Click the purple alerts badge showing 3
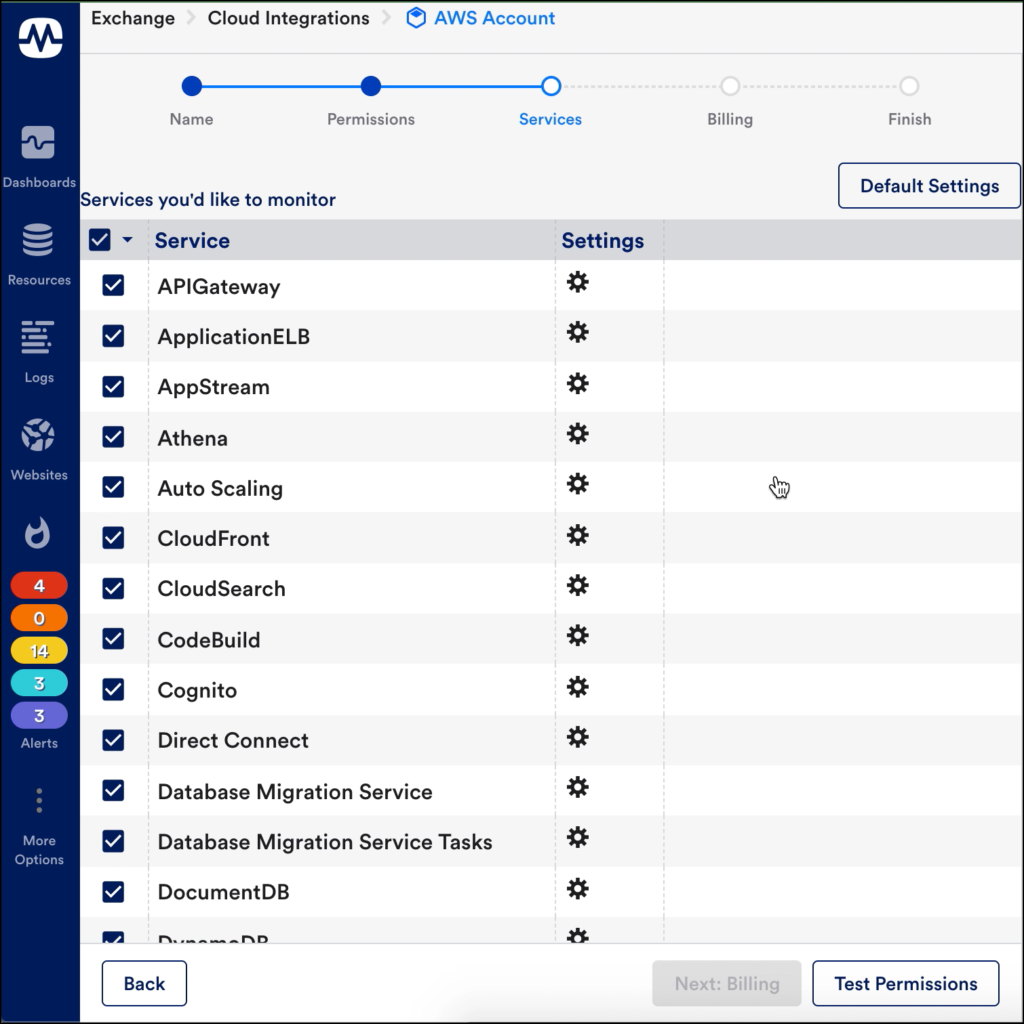Screen dimensions: 1024x1024 [39, 716]
